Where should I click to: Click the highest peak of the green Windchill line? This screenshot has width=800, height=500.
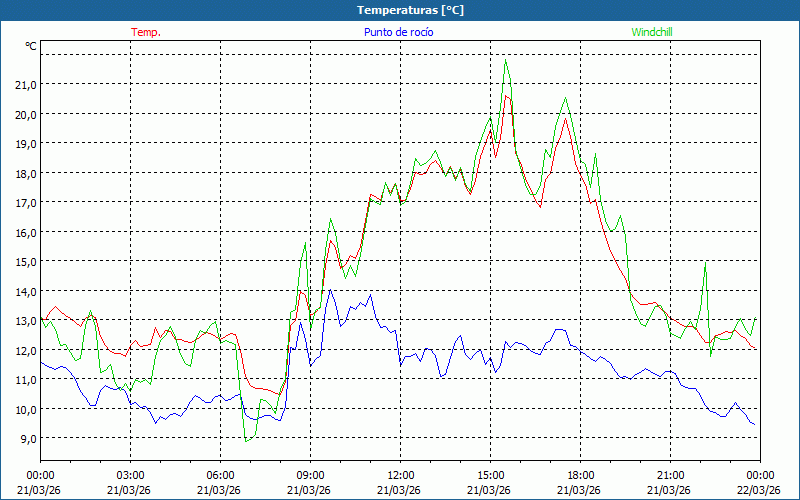[506, 60]
